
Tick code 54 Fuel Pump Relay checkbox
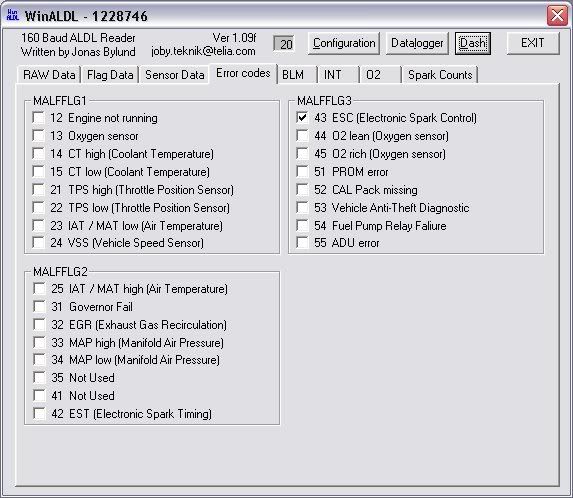(x=302, y=225)
